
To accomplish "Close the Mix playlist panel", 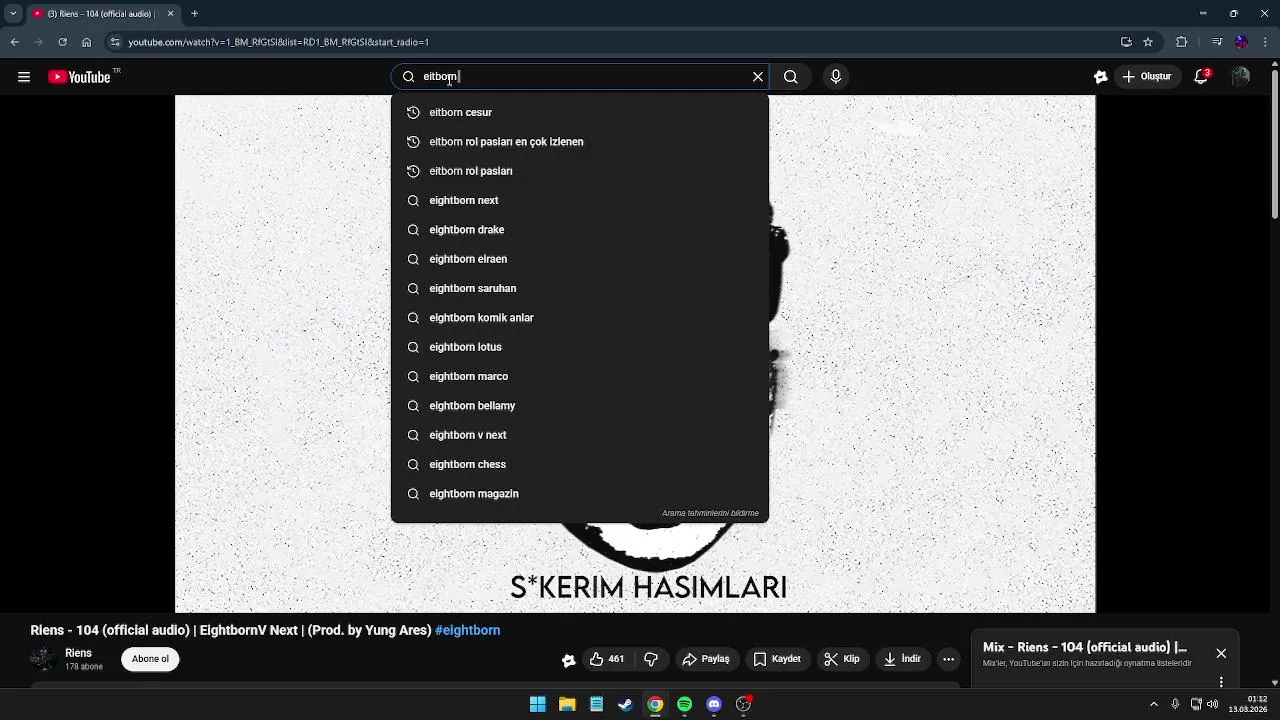I will pyautogui.click(x=1221, y=653).
